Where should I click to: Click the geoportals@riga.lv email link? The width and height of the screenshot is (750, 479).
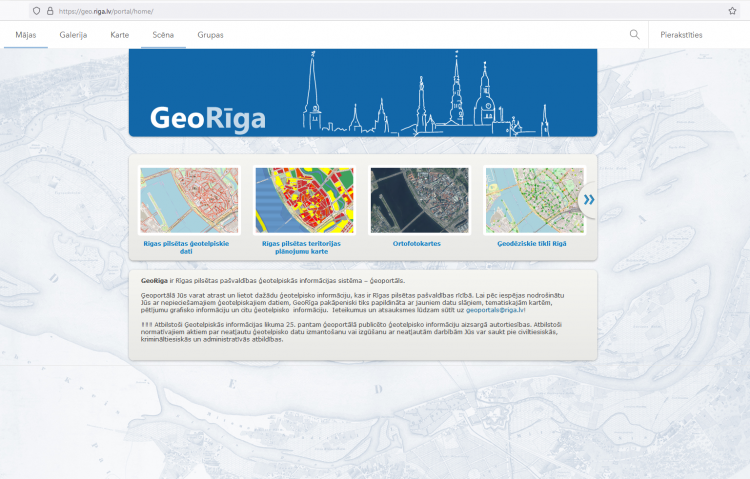tap(495, 310)
